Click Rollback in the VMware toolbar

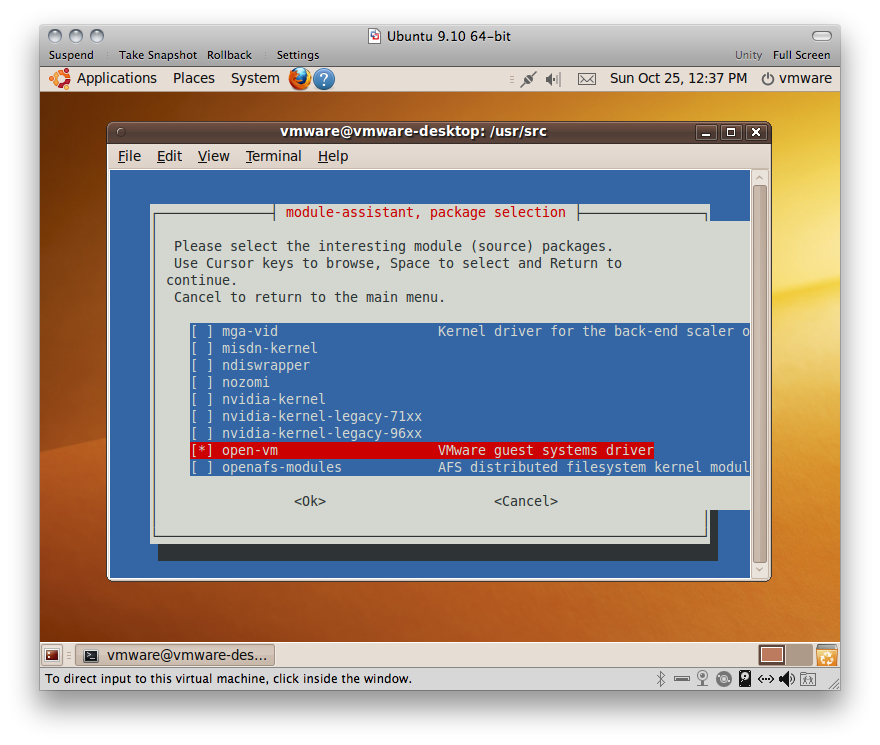point(229,55)
